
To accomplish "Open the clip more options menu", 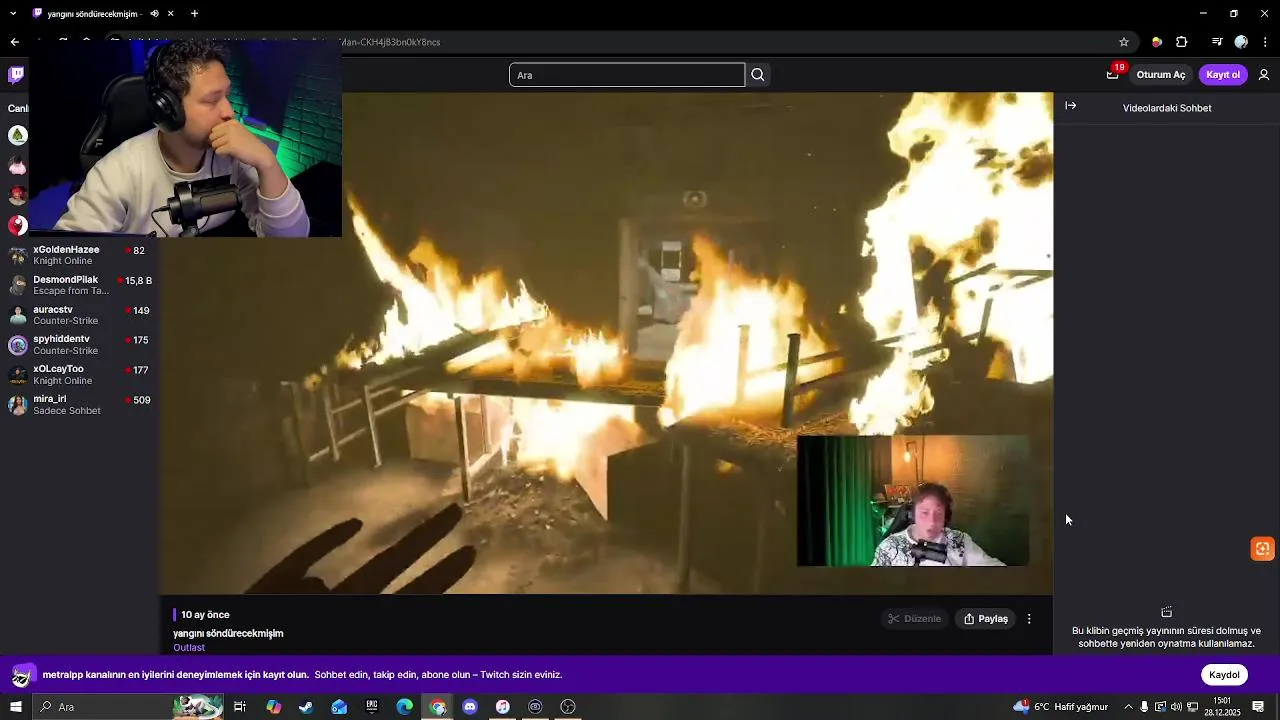I will pyautogui.click(x=1029, y=619).
